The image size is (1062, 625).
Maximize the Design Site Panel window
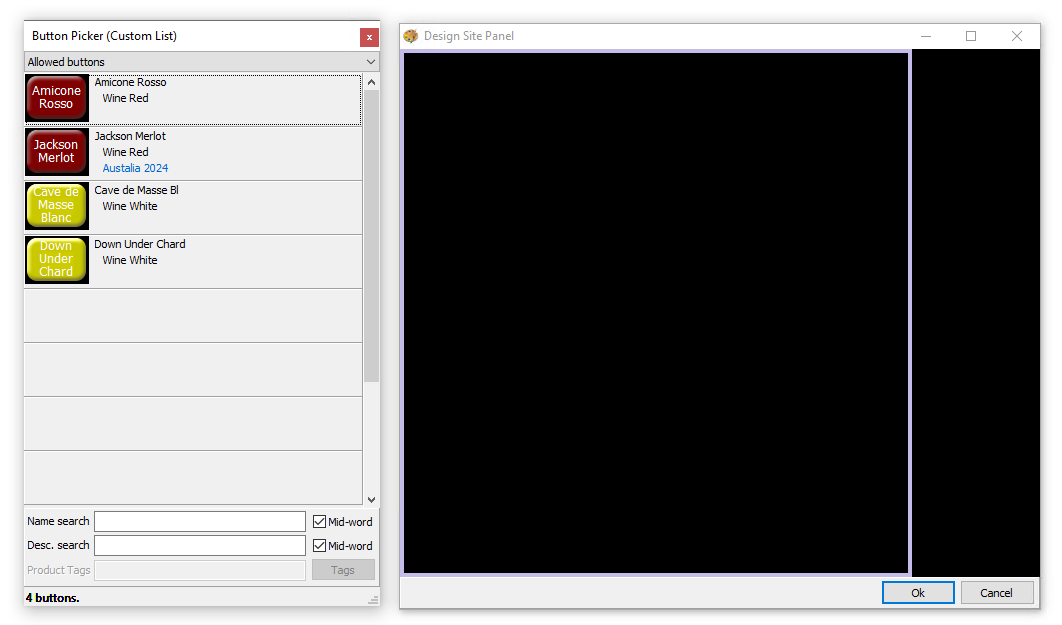pos(970,36)
